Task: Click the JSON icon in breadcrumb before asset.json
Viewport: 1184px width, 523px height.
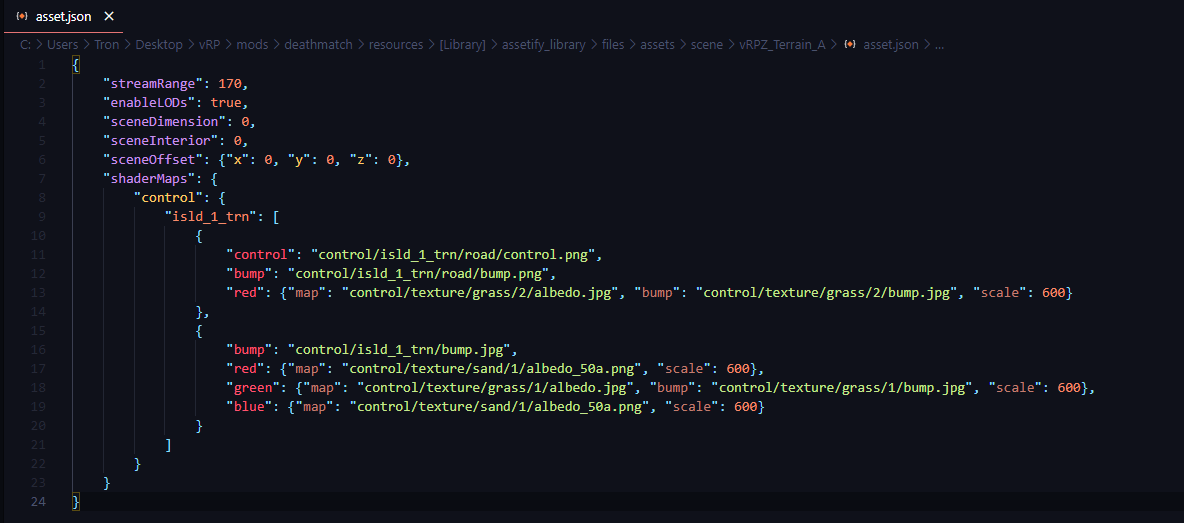Action: coord(850,45)
